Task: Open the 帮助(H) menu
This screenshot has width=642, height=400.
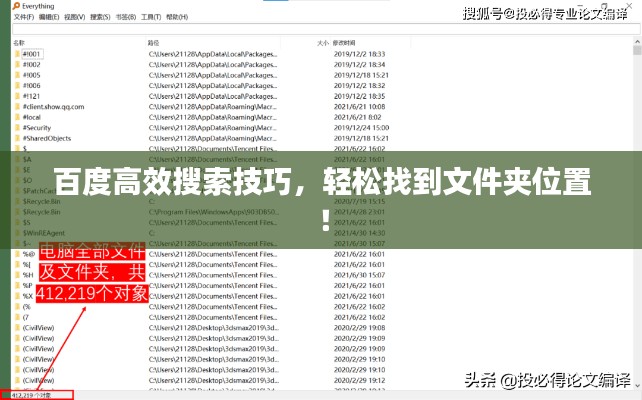Action: (x=177, y=17)
